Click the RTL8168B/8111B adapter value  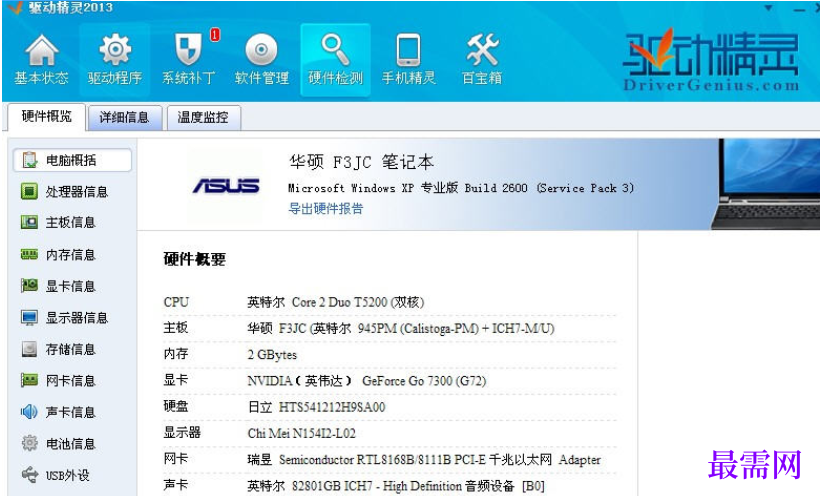pyautogui.click(x=424, y=459)
